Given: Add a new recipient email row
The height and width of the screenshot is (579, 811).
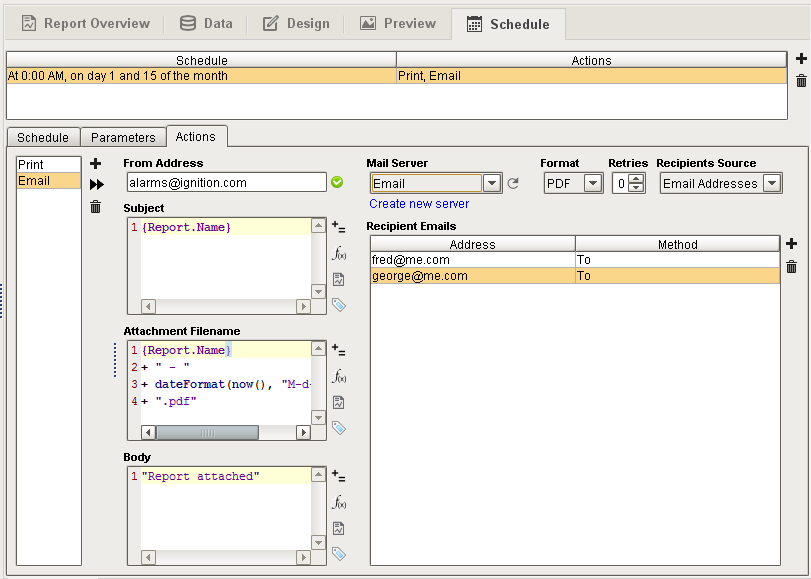Looking at the screenshot, I should coord(791,243).
